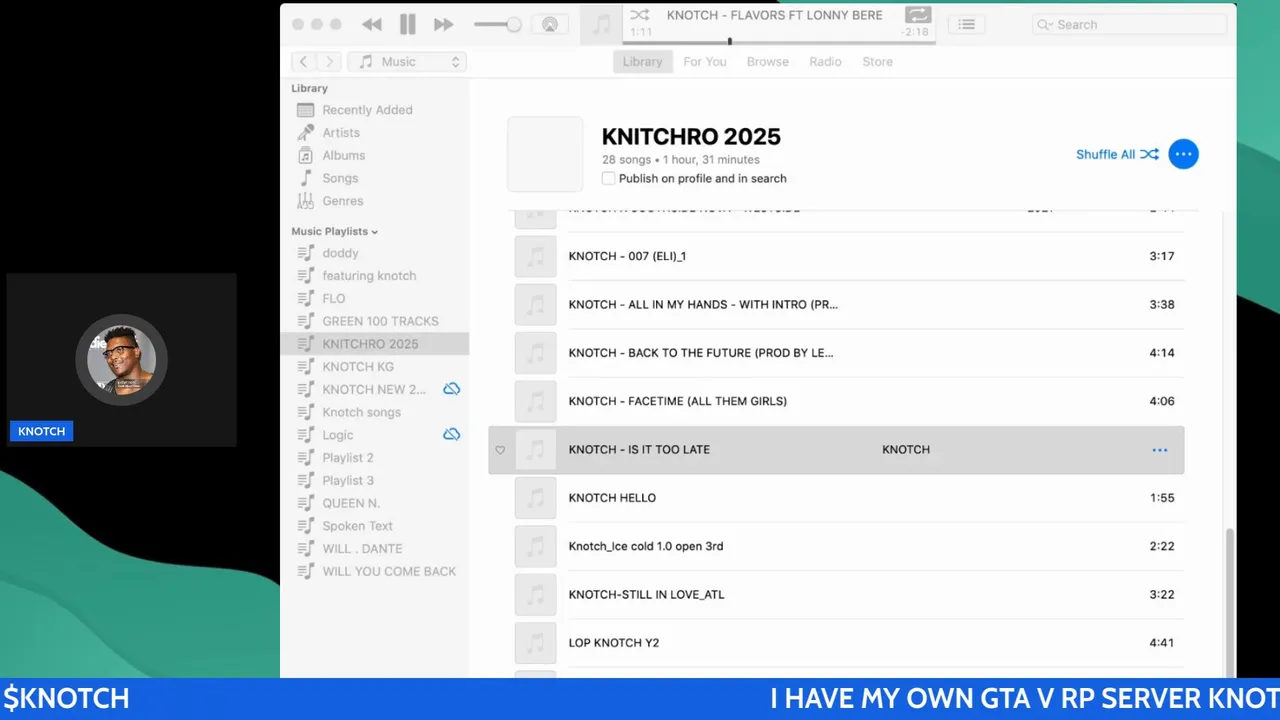This screenshot has width=1280, height=720.
Task: Switch to the For You tab
Action: tap(705, 62)
